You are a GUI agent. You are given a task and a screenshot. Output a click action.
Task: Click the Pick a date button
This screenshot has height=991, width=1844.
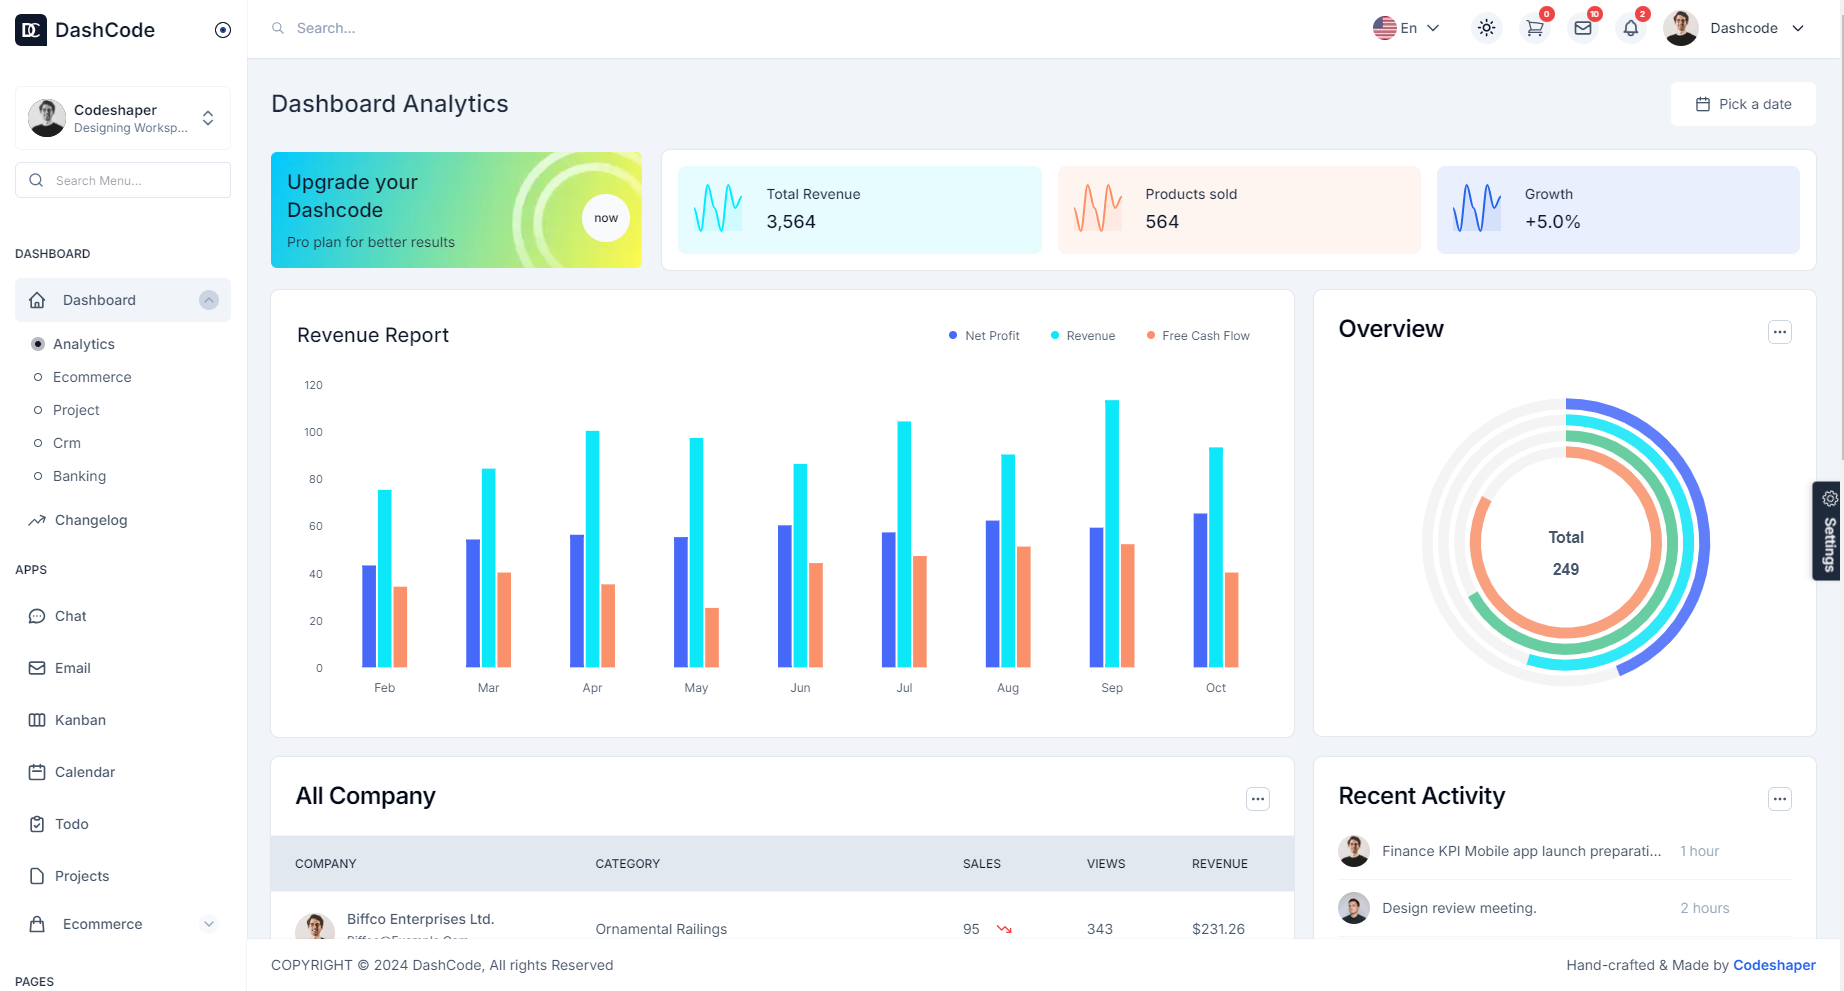coord(1743,104)
